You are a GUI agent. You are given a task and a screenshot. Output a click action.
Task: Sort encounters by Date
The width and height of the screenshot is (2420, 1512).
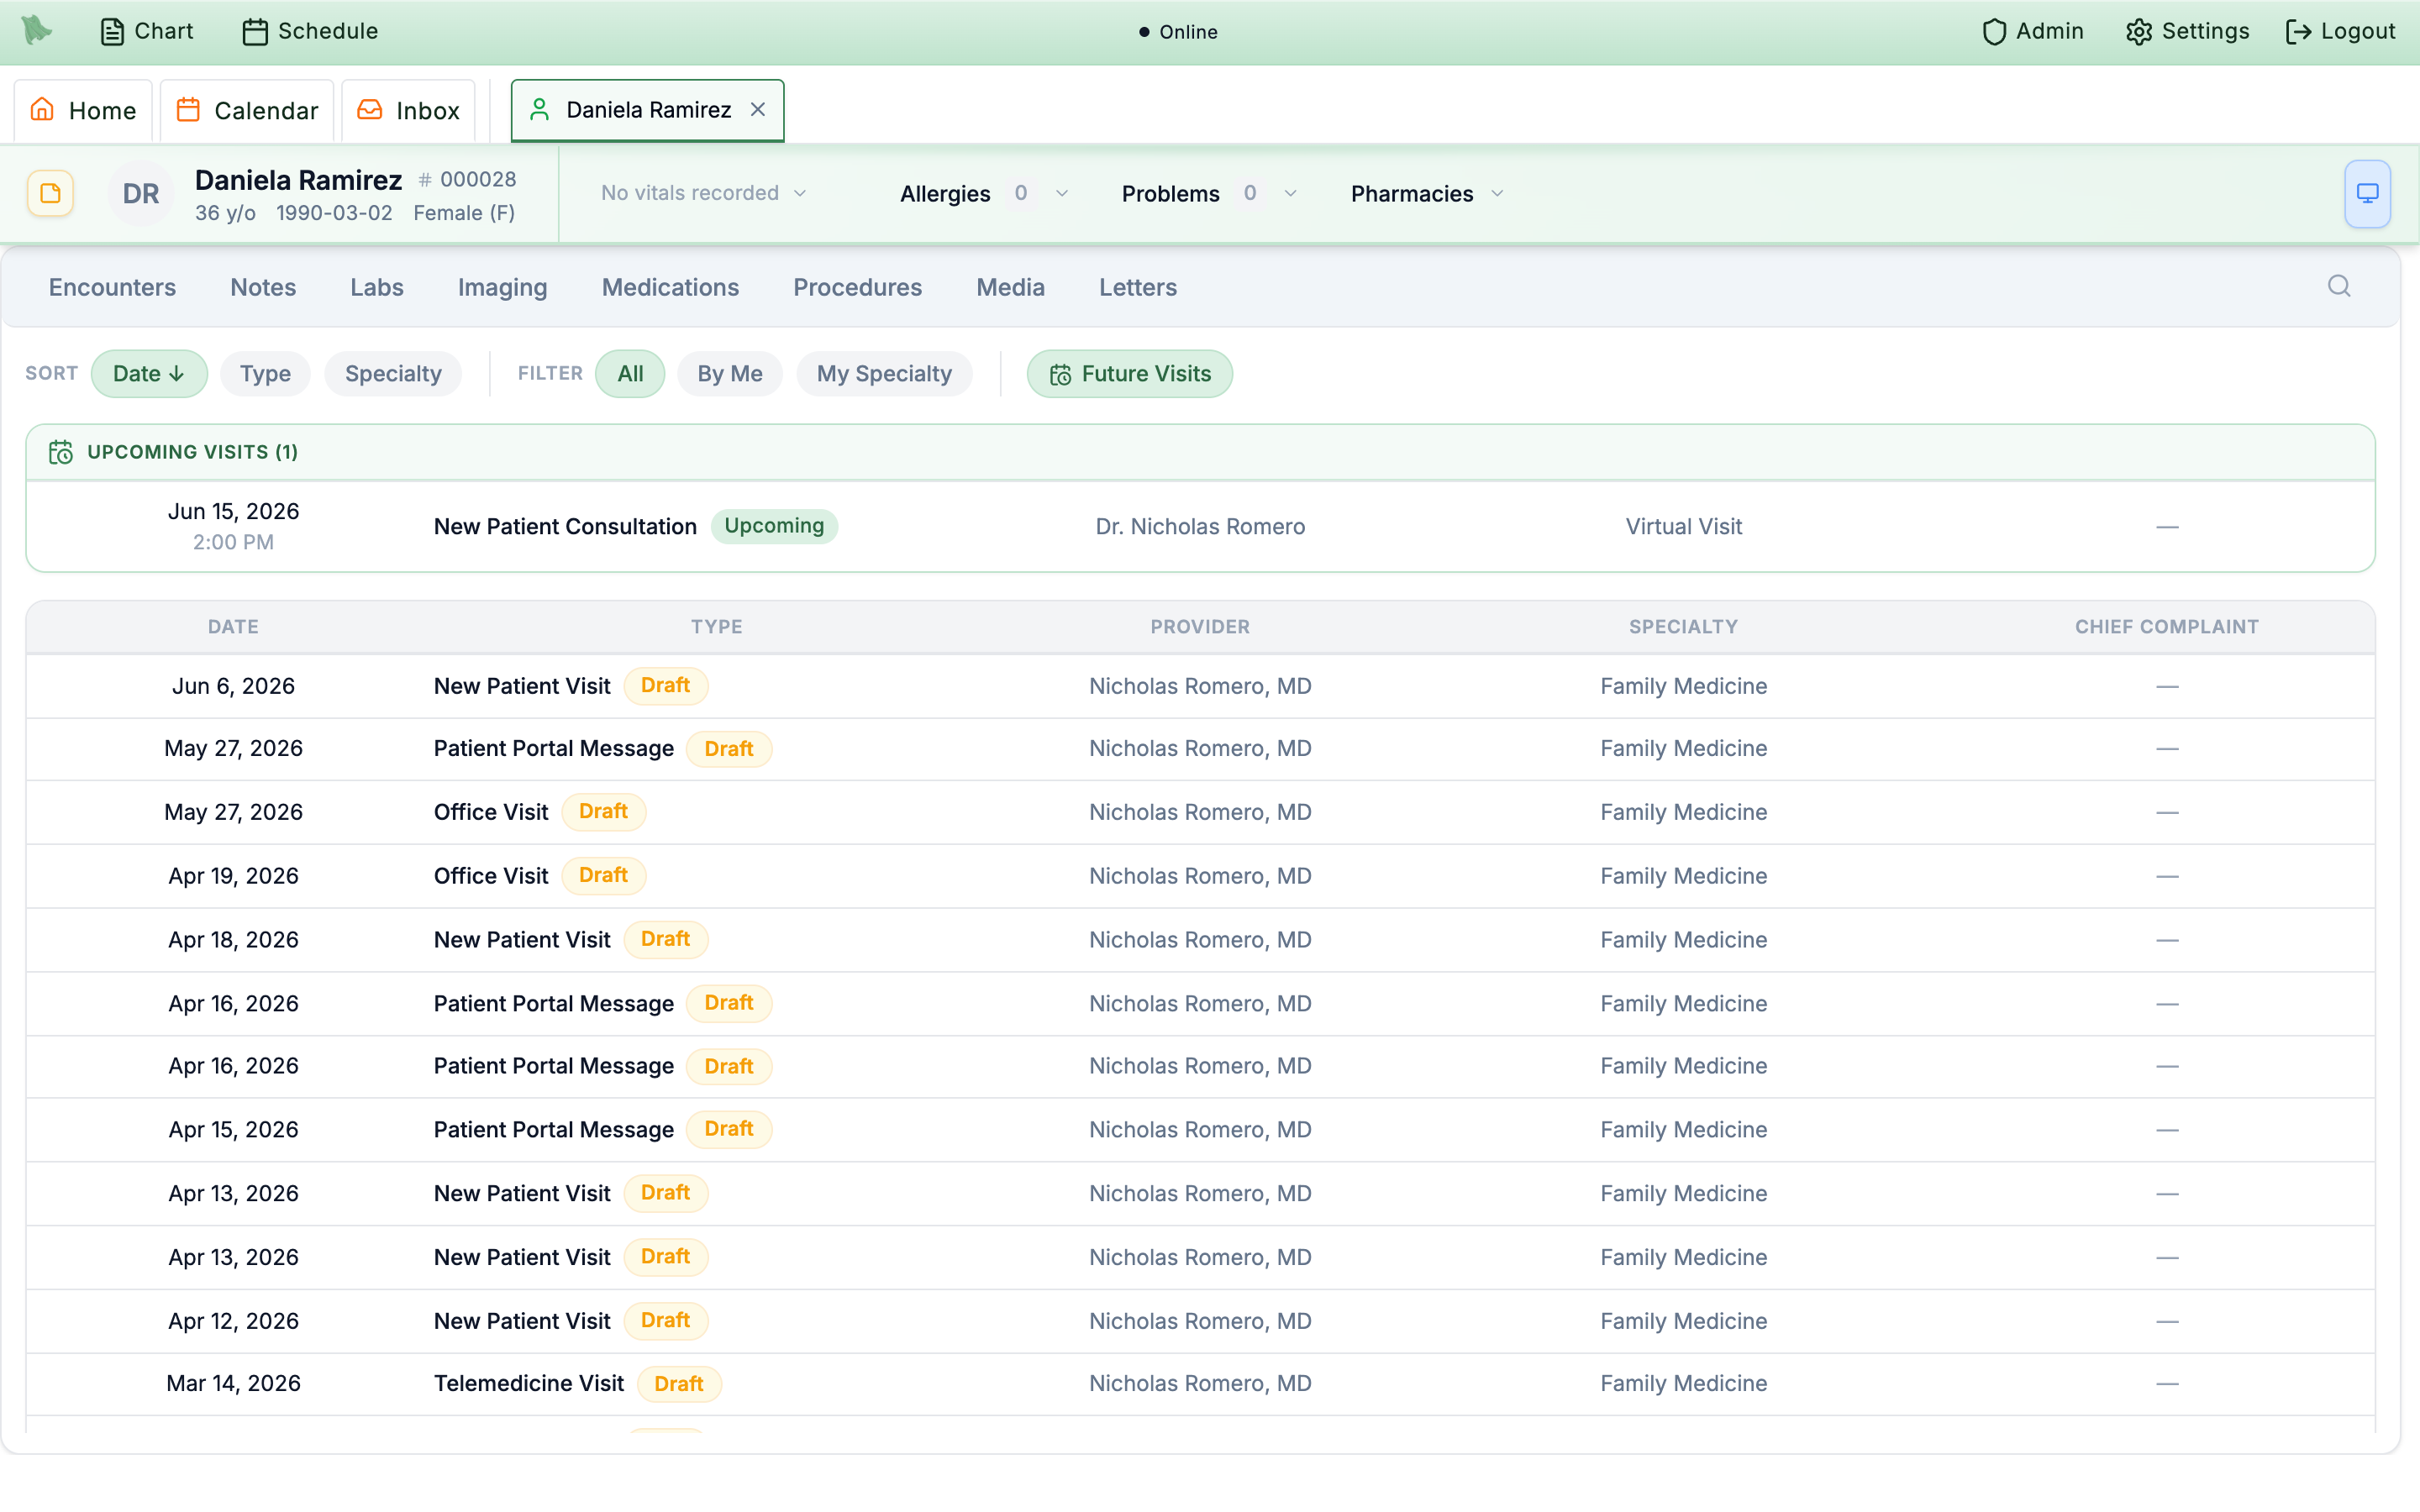[x=149, y=373]
